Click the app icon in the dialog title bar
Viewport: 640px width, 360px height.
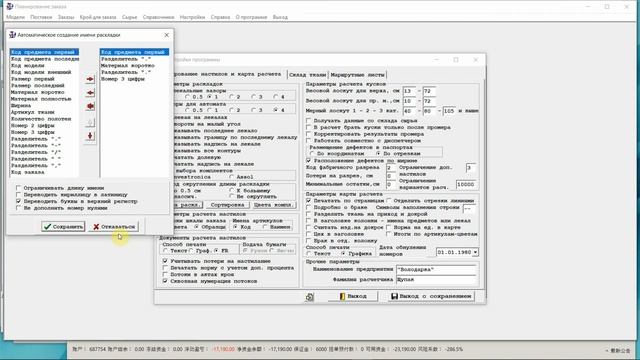click(12, 35)
